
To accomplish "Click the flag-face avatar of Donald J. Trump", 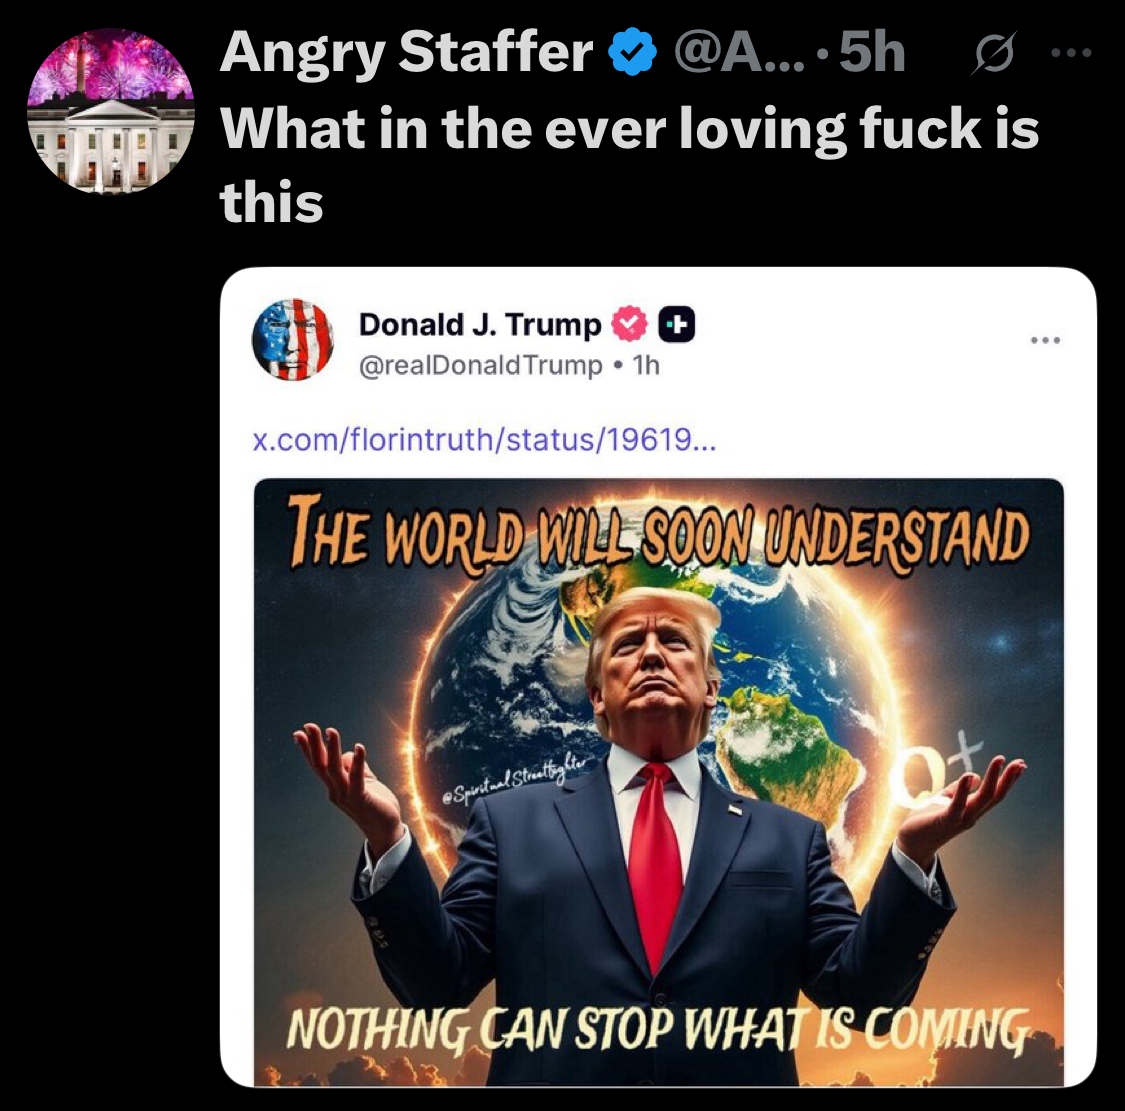I will click(x=293, y=339).
